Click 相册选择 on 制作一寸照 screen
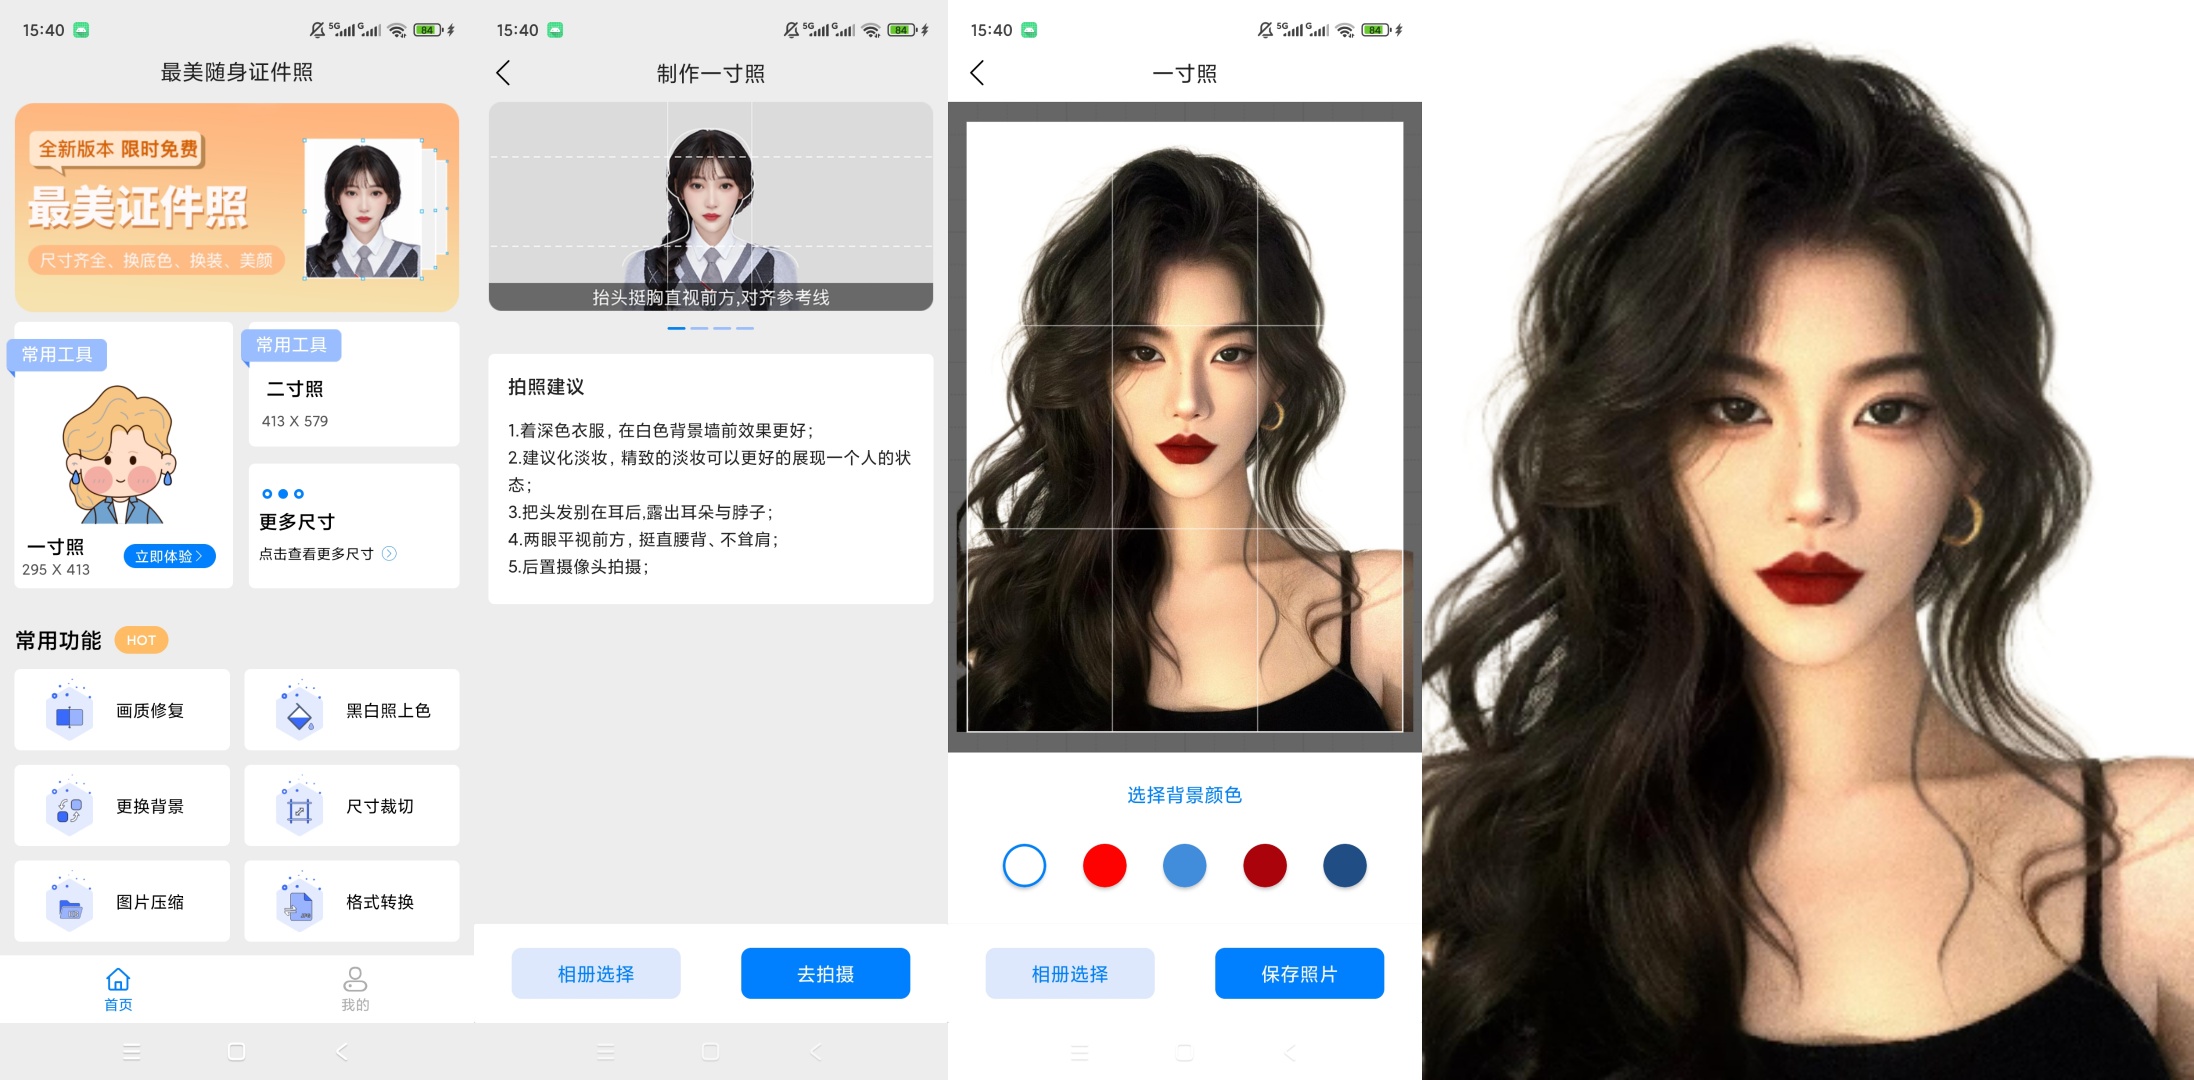This screenshot has height=1080, width=2194. click(x=596, y=973)
